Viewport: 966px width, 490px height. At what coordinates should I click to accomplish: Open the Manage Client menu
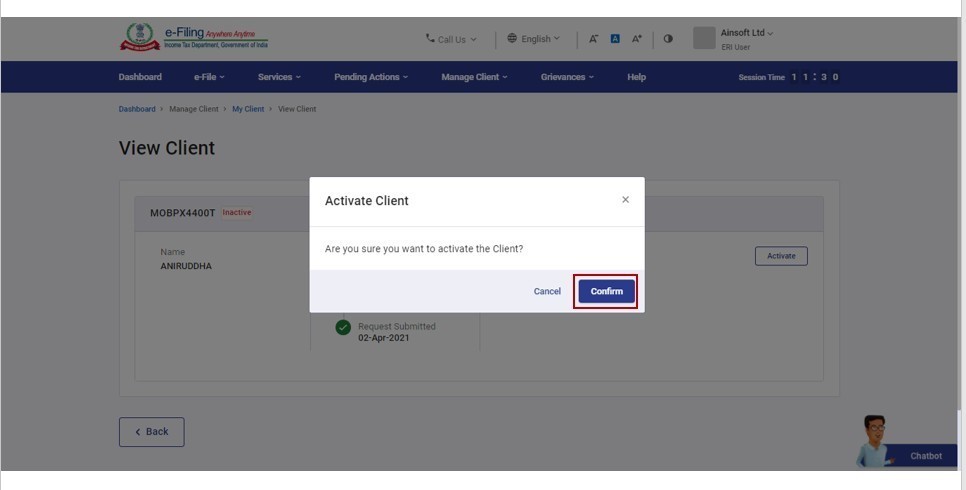[x=474, y=77]
